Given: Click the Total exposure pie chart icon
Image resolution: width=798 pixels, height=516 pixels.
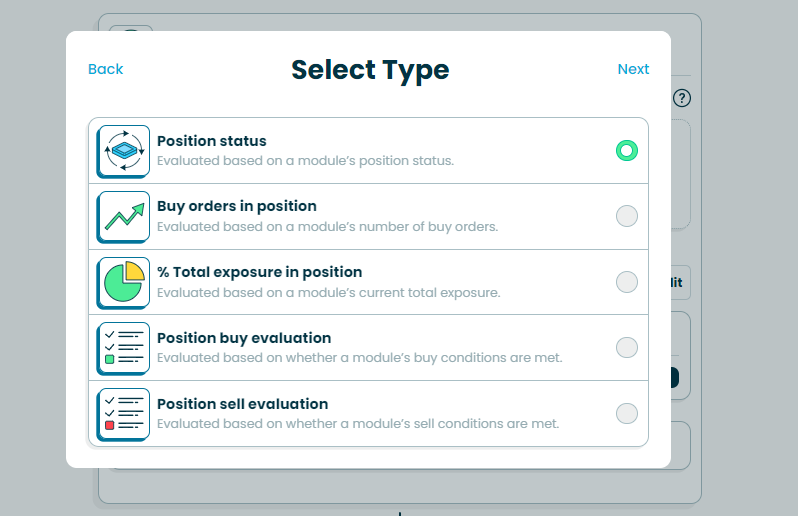Looking at the screenshot, I should (x=124, y=282).
